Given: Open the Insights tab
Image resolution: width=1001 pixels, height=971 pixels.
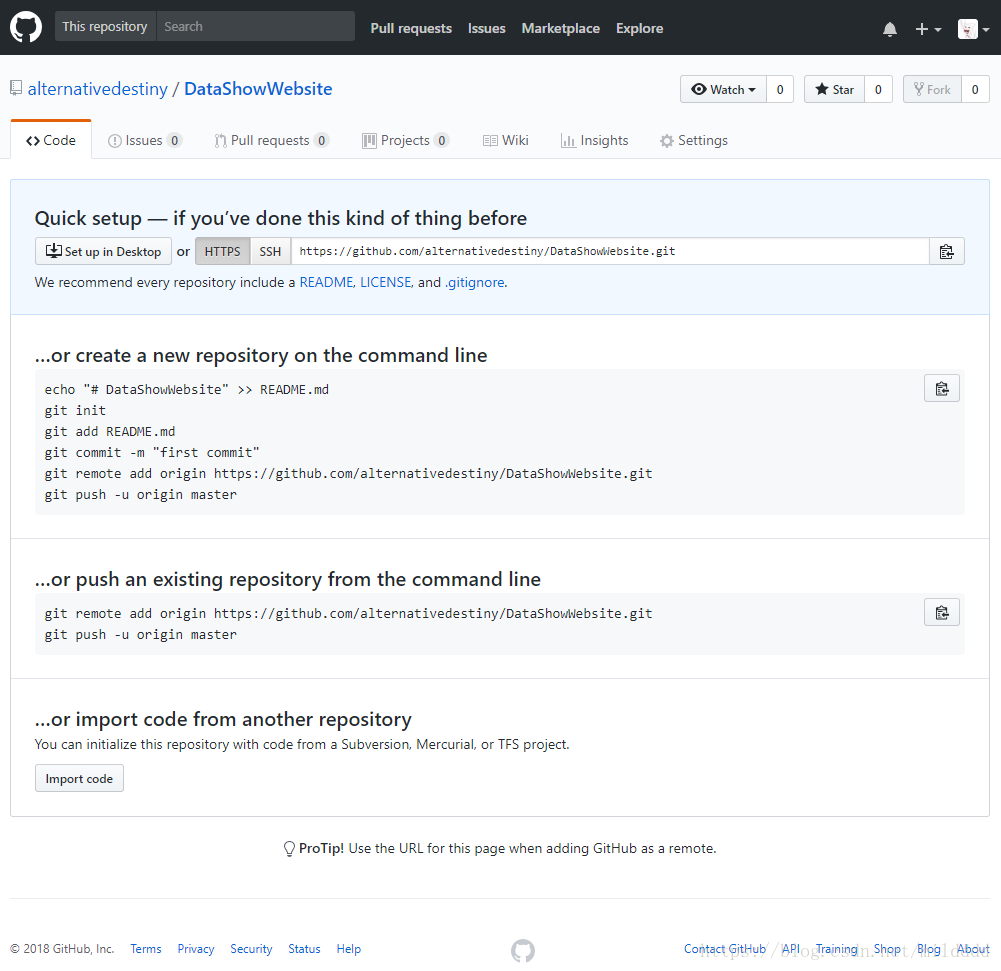Looking at the screenshot, I should [594, 140].
